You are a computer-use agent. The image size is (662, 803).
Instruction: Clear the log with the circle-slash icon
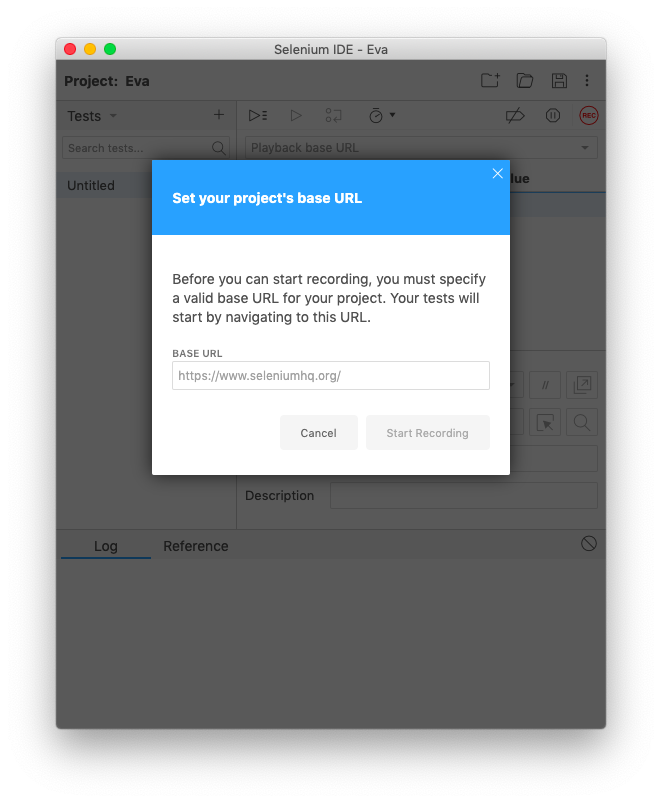[x=589, y=543]
